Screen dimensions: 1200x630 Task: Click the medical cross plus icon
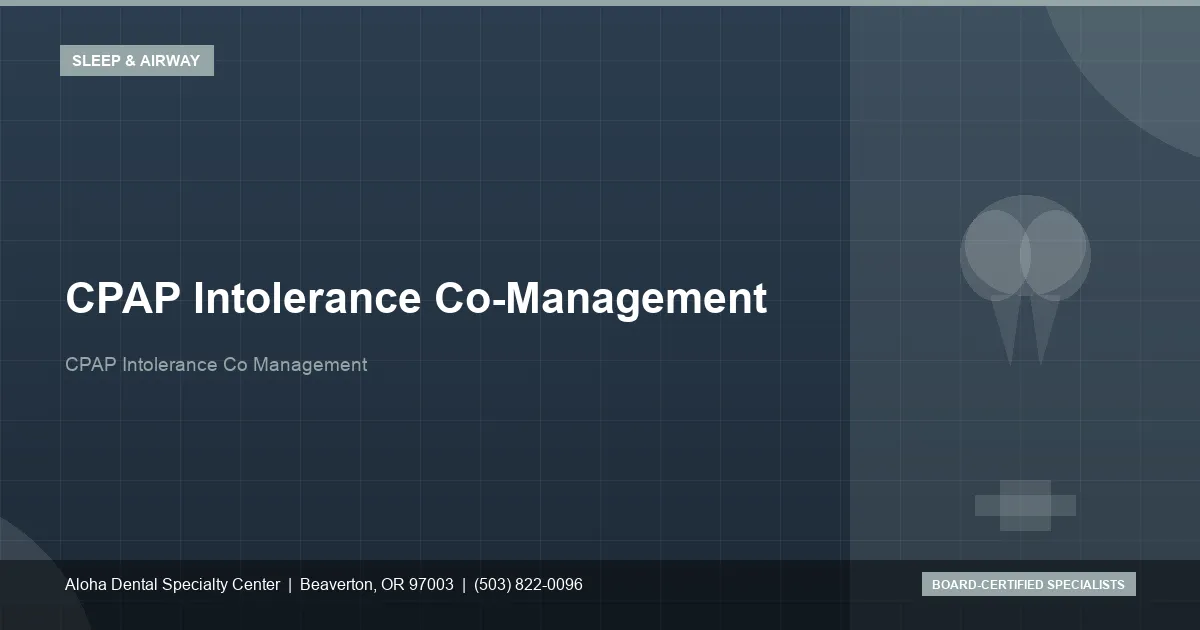(x=1025, y=505)
